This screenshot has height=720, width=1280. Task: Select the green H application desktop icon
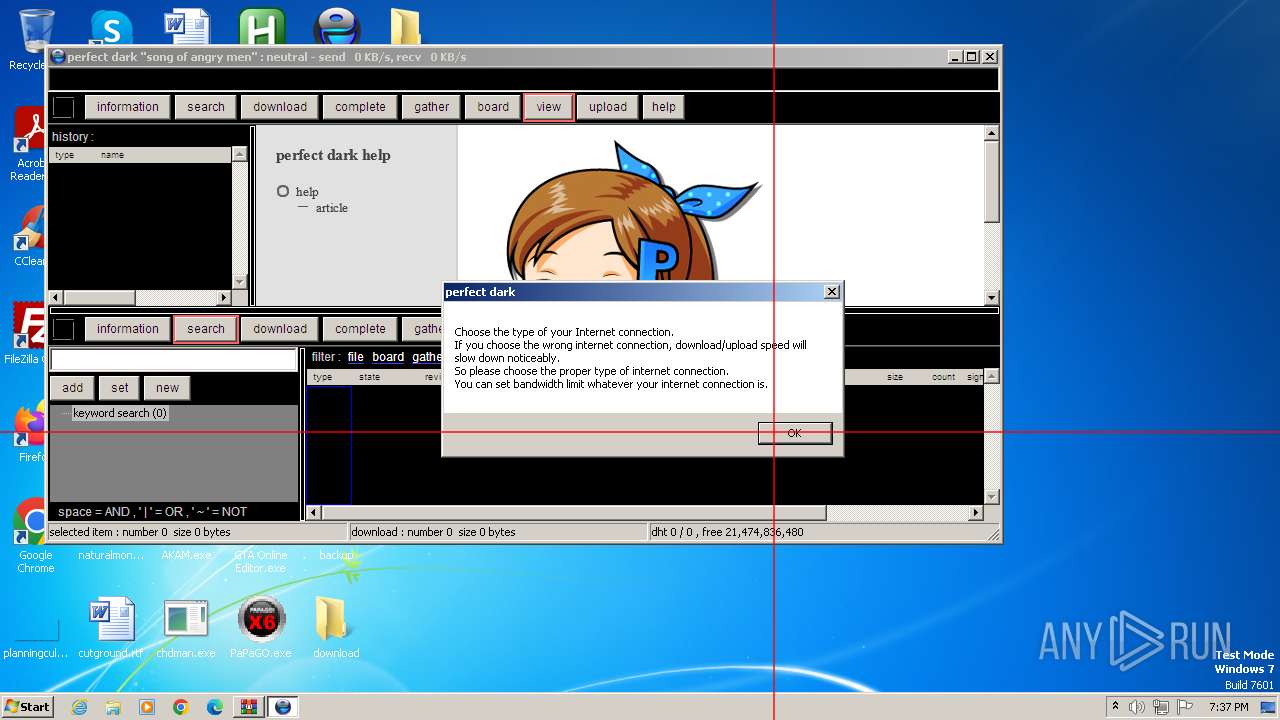pos(262,28)
